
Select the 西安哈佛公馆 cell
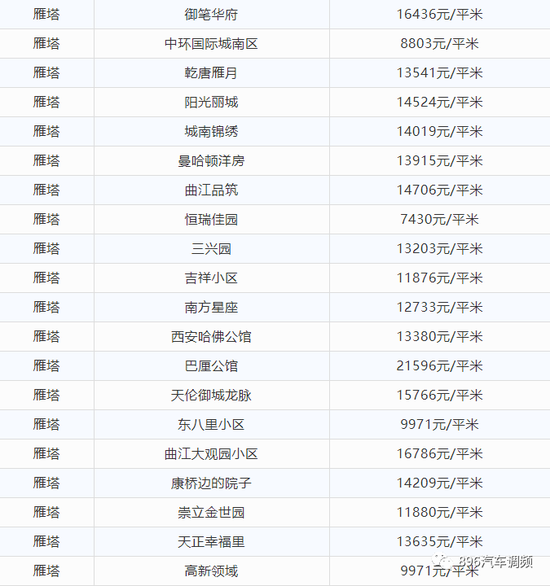point(211,336)
